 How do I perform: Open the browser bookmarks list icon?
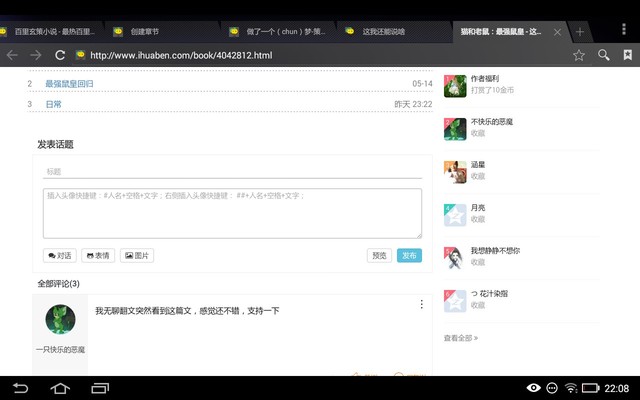628,55
